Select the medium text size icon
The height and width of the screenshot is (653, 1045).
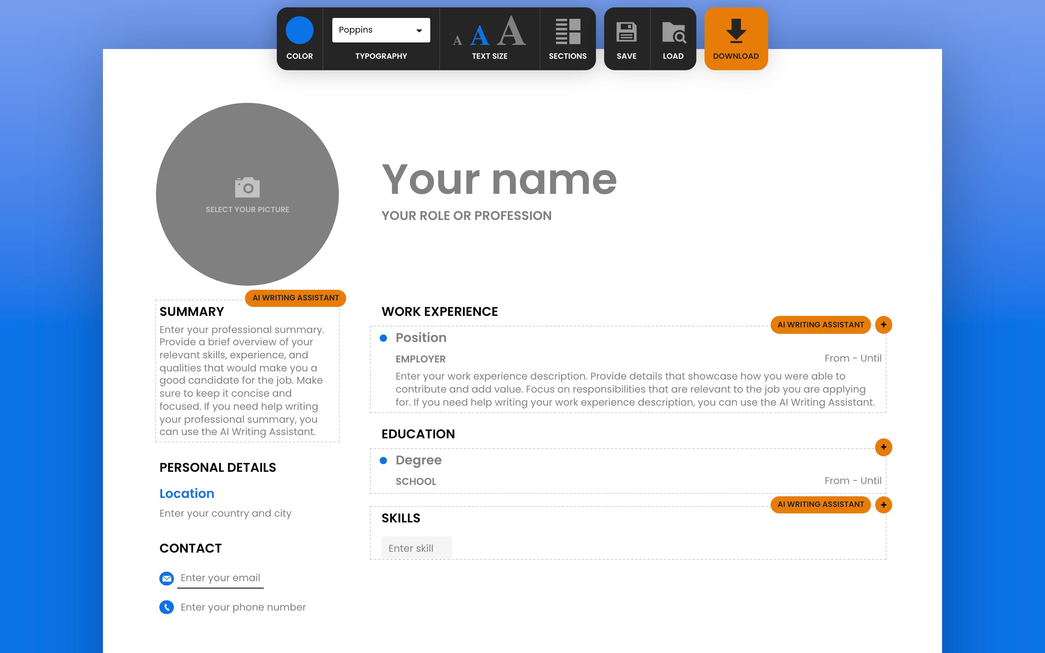[480, 36]
